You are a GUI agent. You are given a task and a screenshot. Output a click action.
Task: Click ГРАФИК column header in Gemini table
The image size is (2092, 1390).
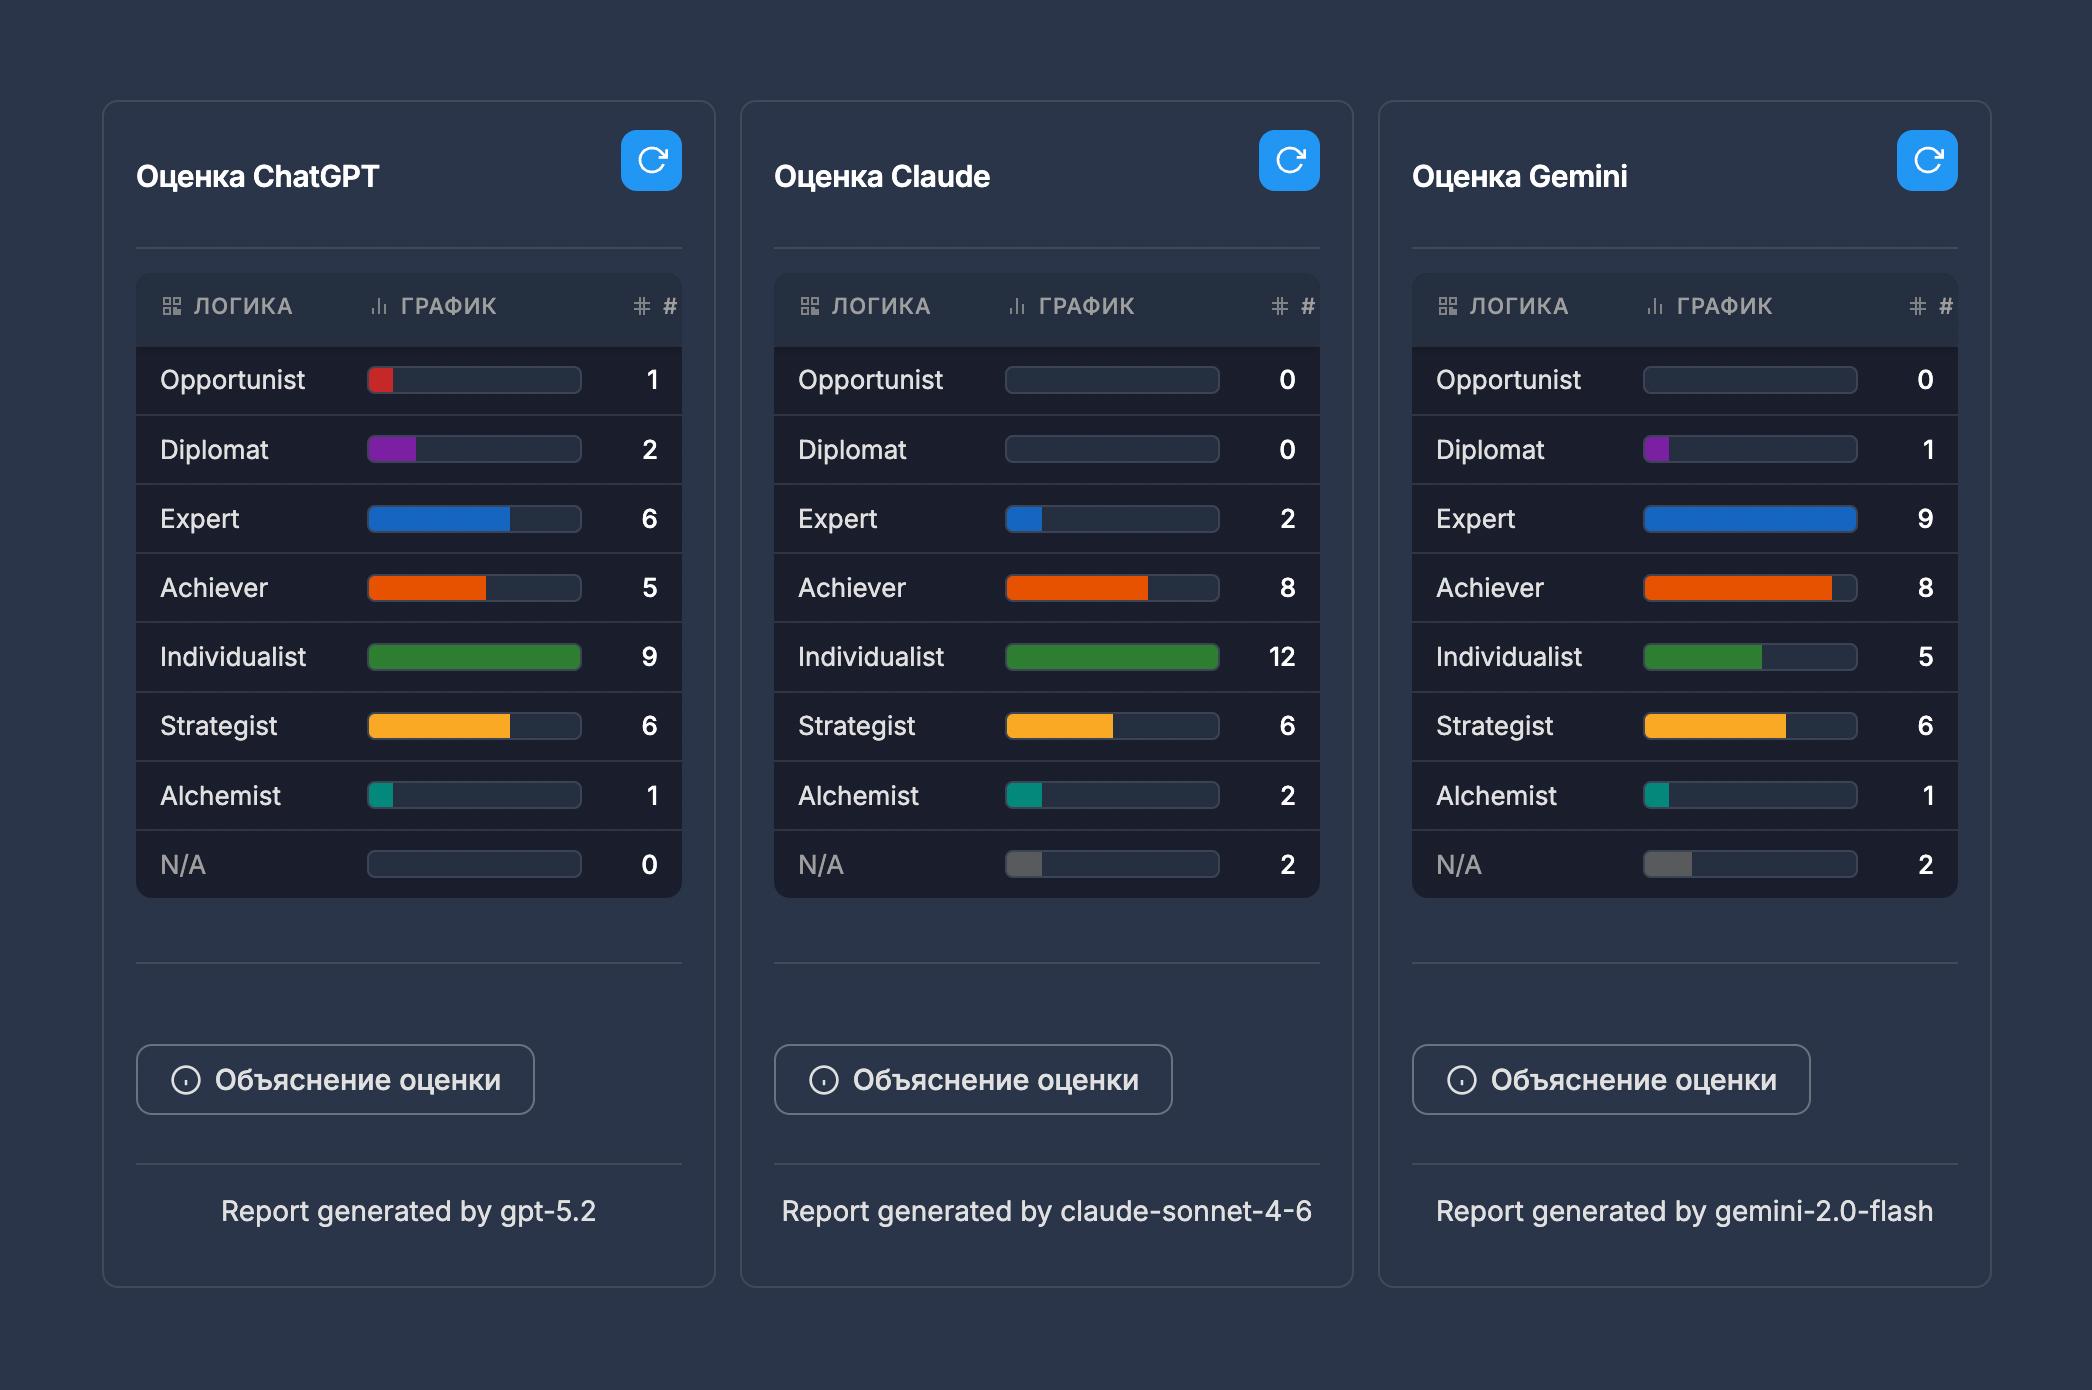click(x=1724, y=306)
